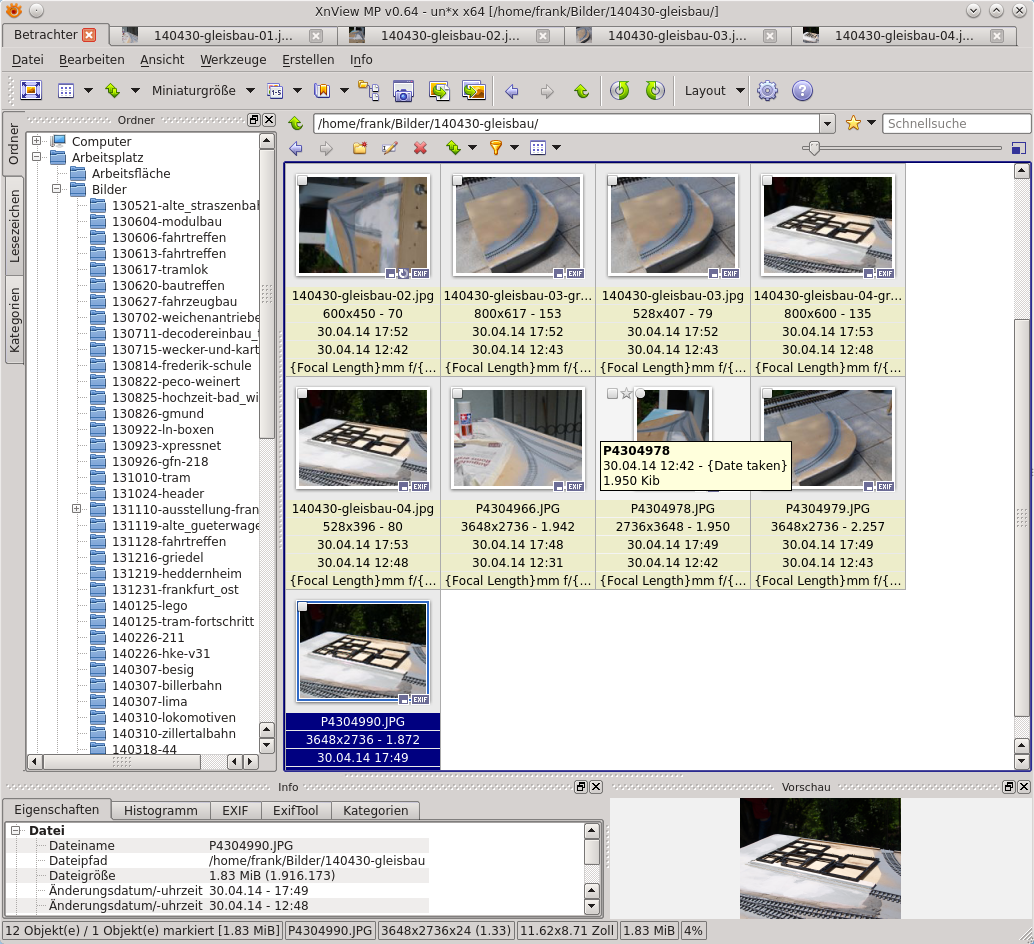Open the settings gear icon
The width and height of the screenshot is (1034, 944).
pyautogui.click(x=767, y=91)
